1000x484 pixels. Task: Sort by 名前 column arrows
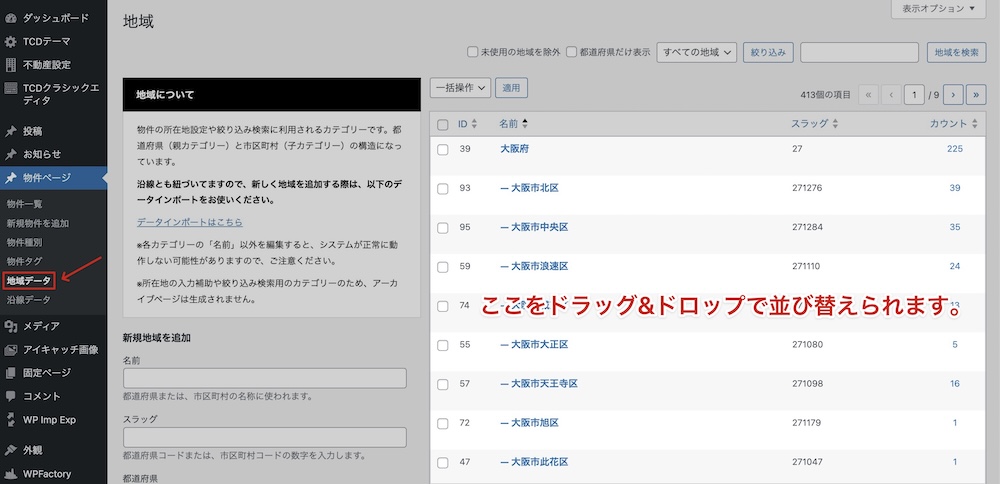(525, 124)
